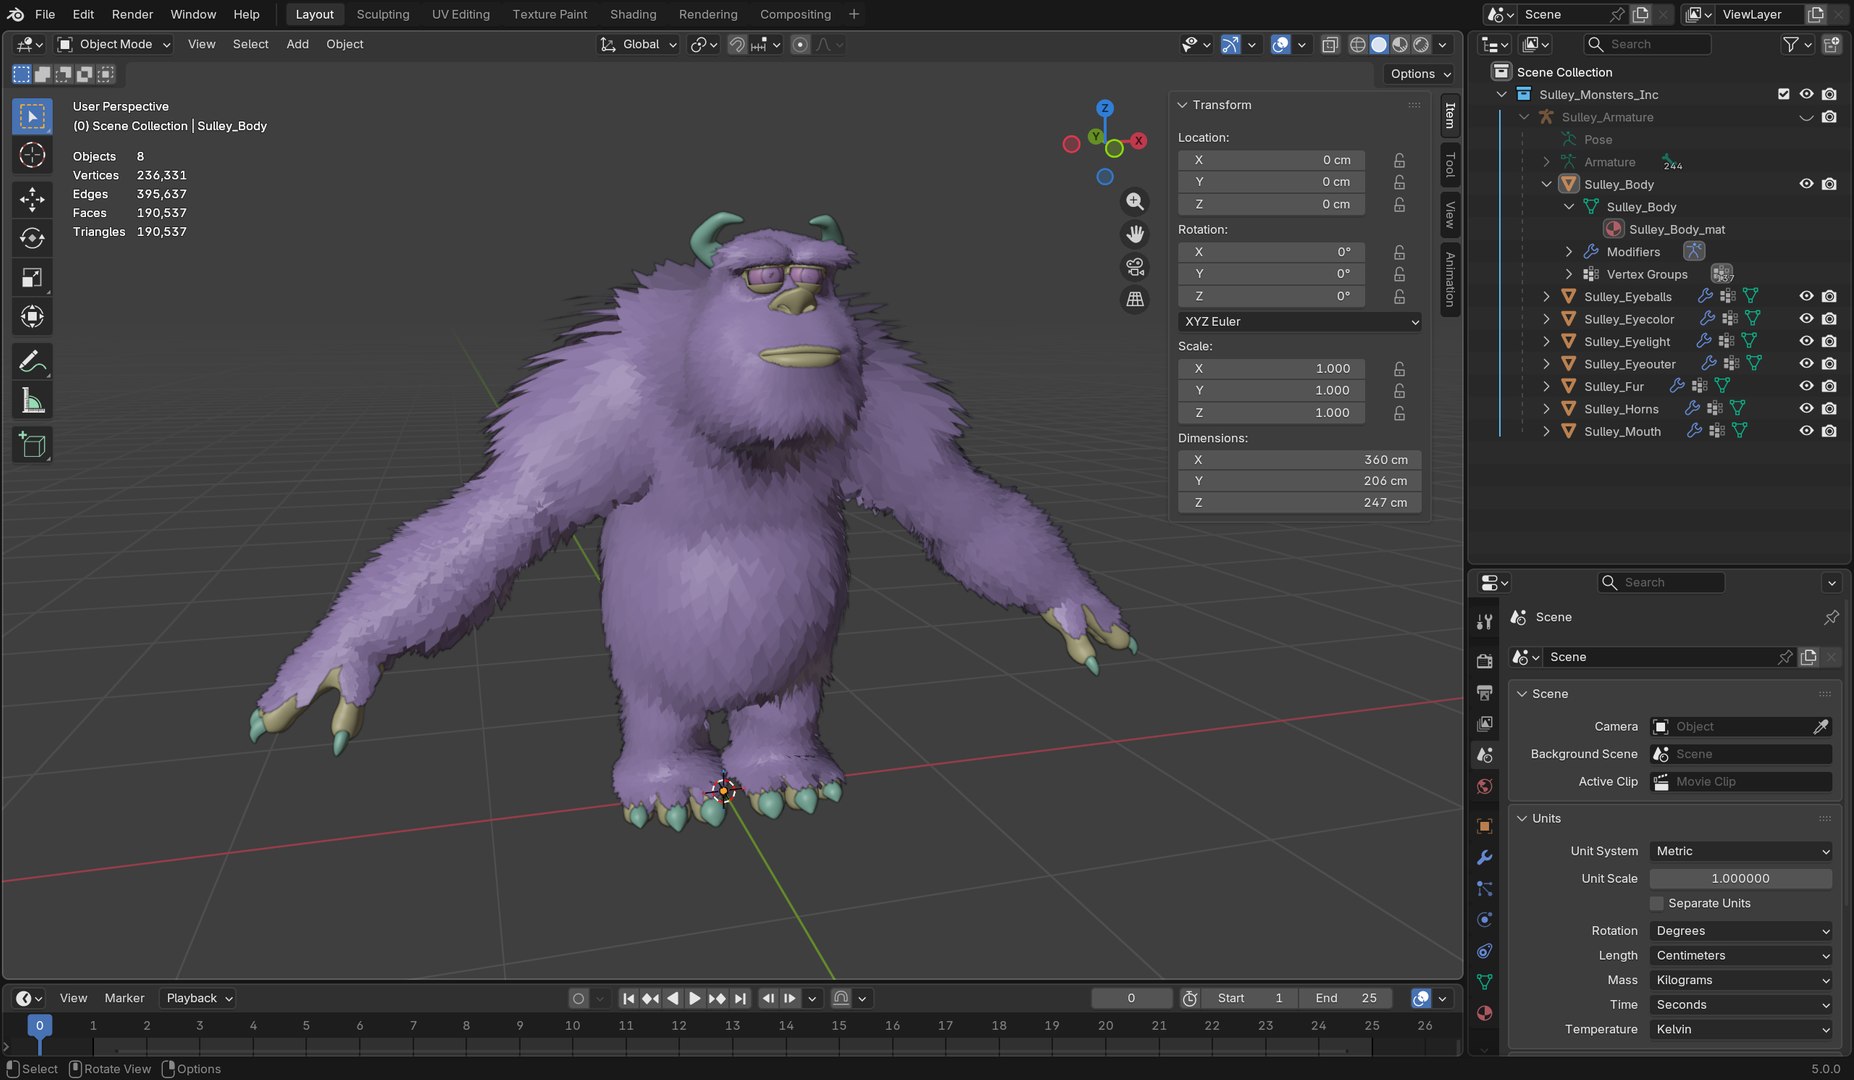Enable Separate Units checkbox
Image resolution: width=1854 pixels, height=1080 pixels.
tap(1657, 903)
